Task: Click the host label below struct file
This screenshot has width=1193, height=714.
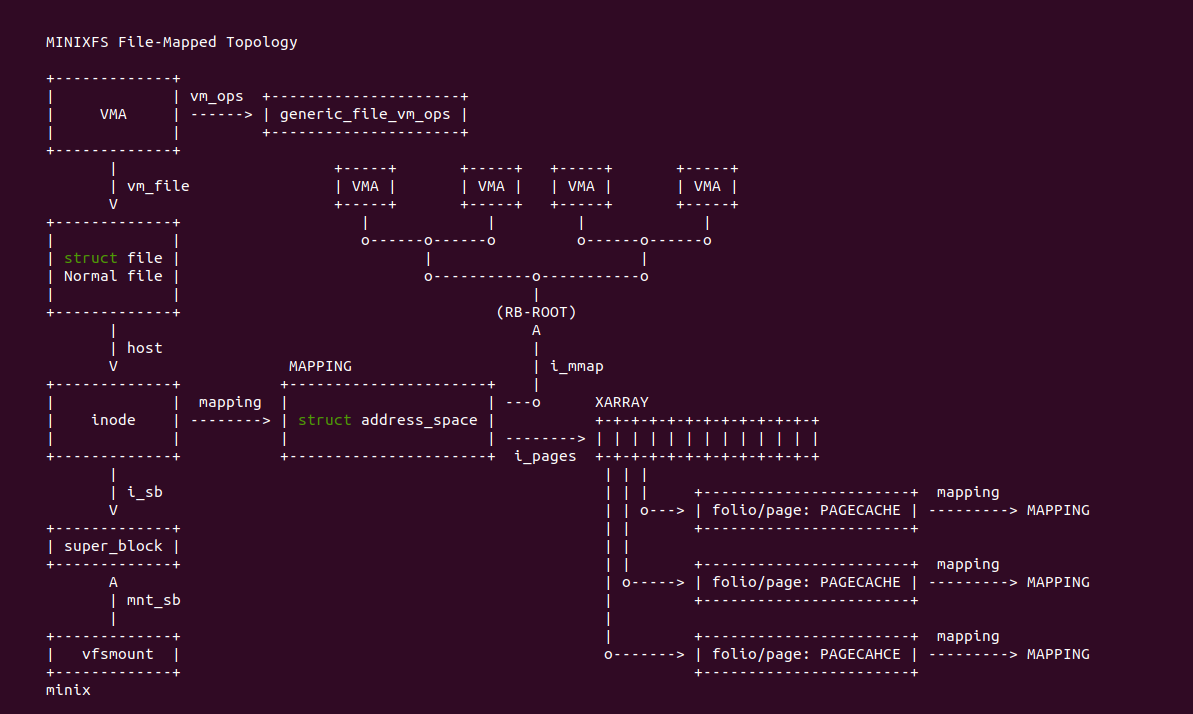Action: click(x=145, y=348)
